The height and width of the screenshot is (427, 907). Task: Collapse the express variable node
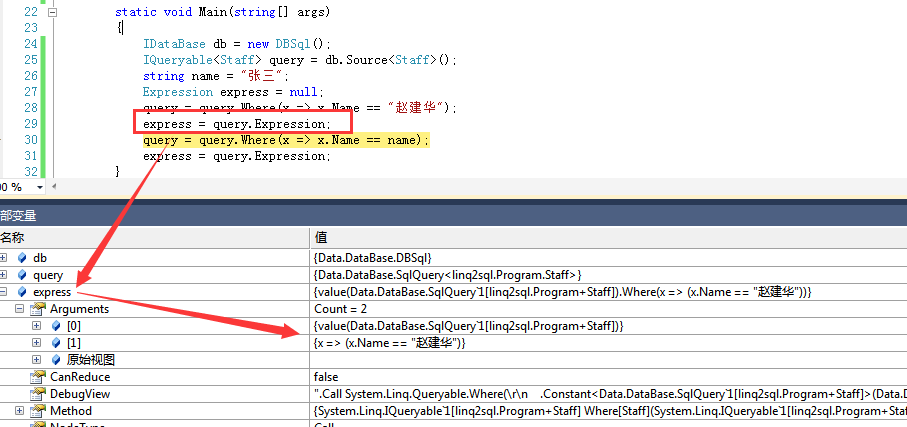point(4,292)
